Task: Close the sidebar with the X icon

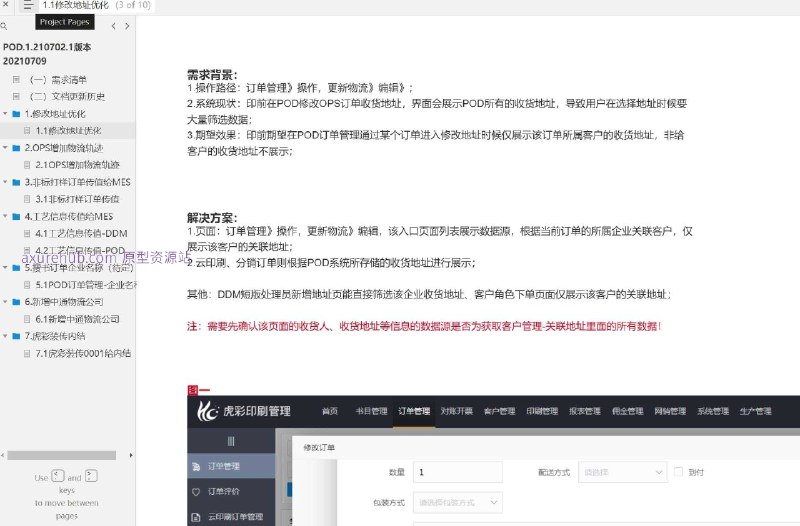Action: [6, 5]
